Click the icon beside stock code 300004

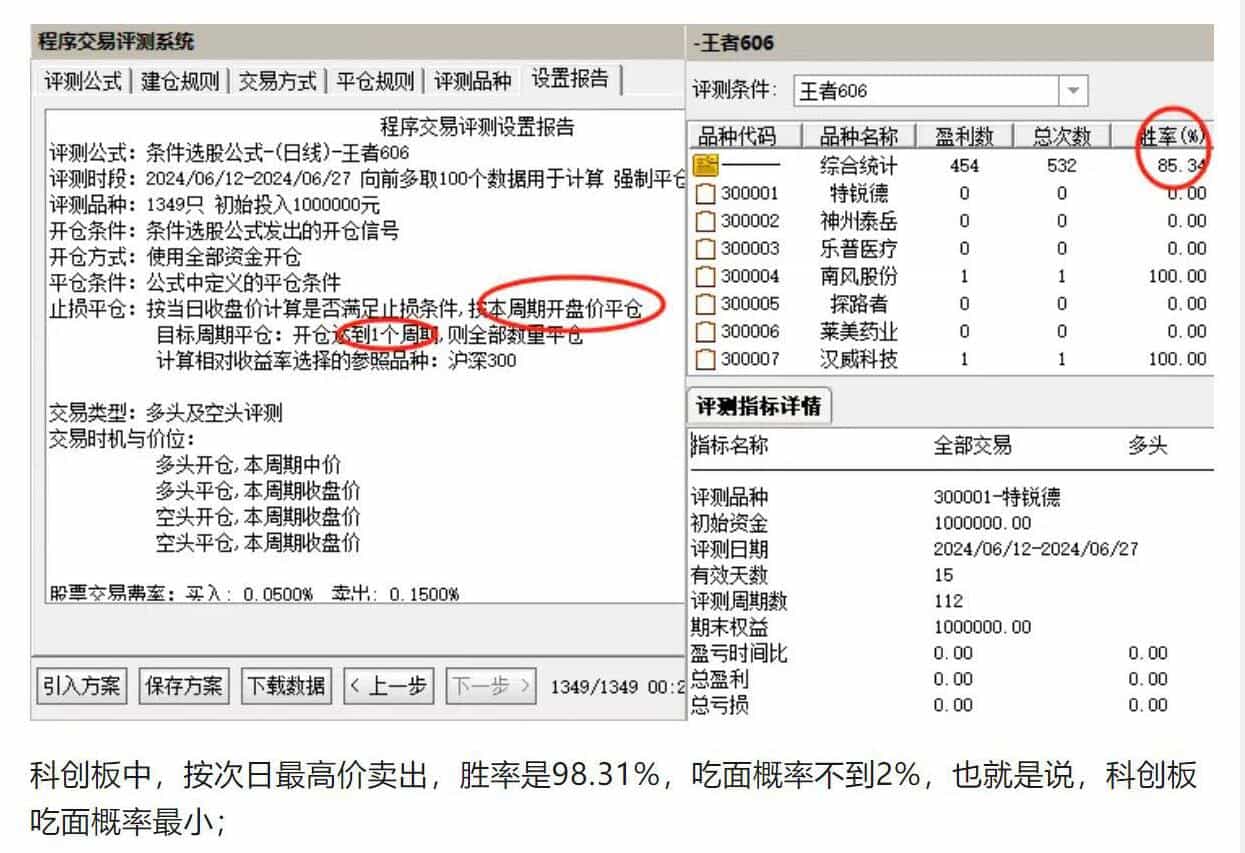point(705,276)
